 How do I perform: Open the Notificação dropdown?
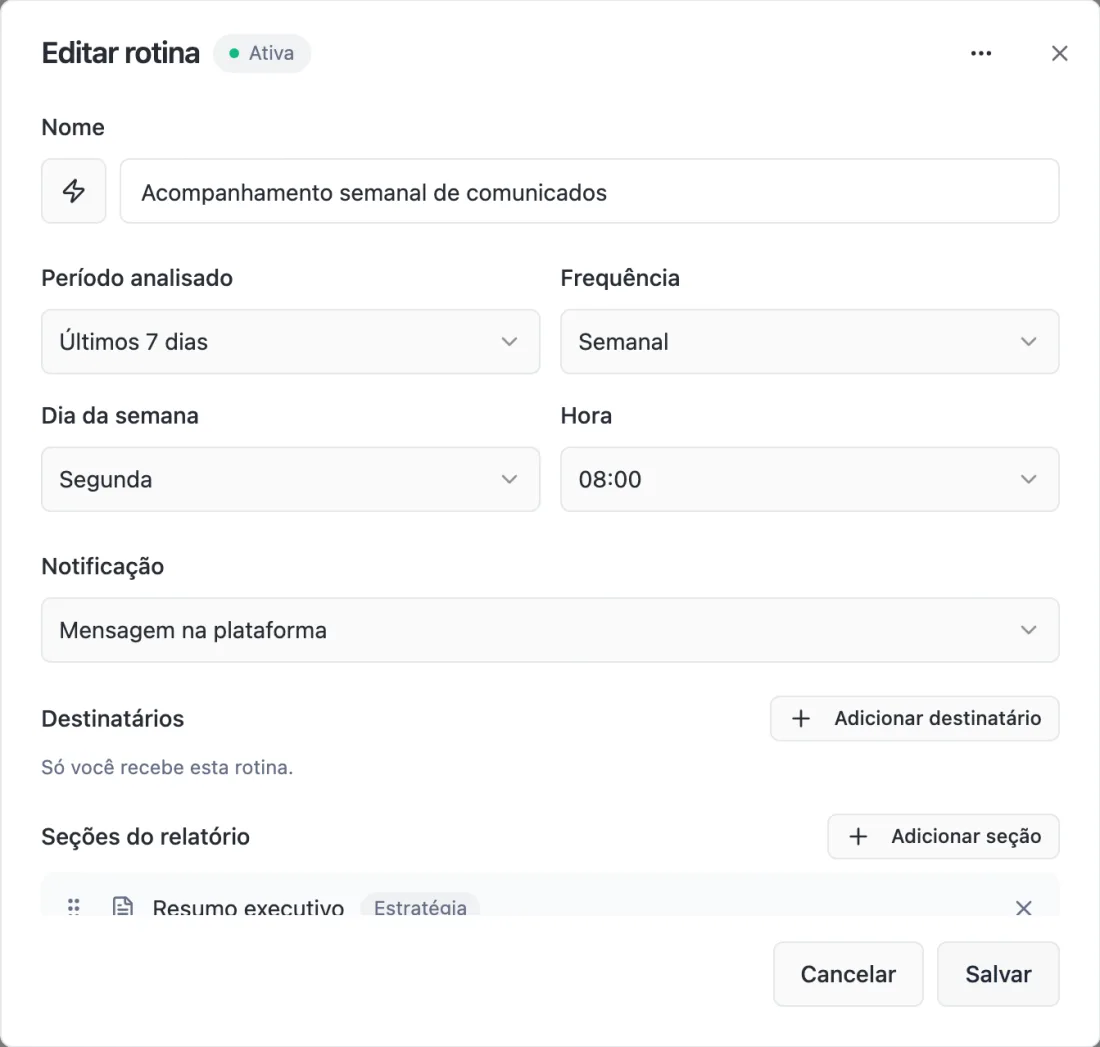click(550, 630)
